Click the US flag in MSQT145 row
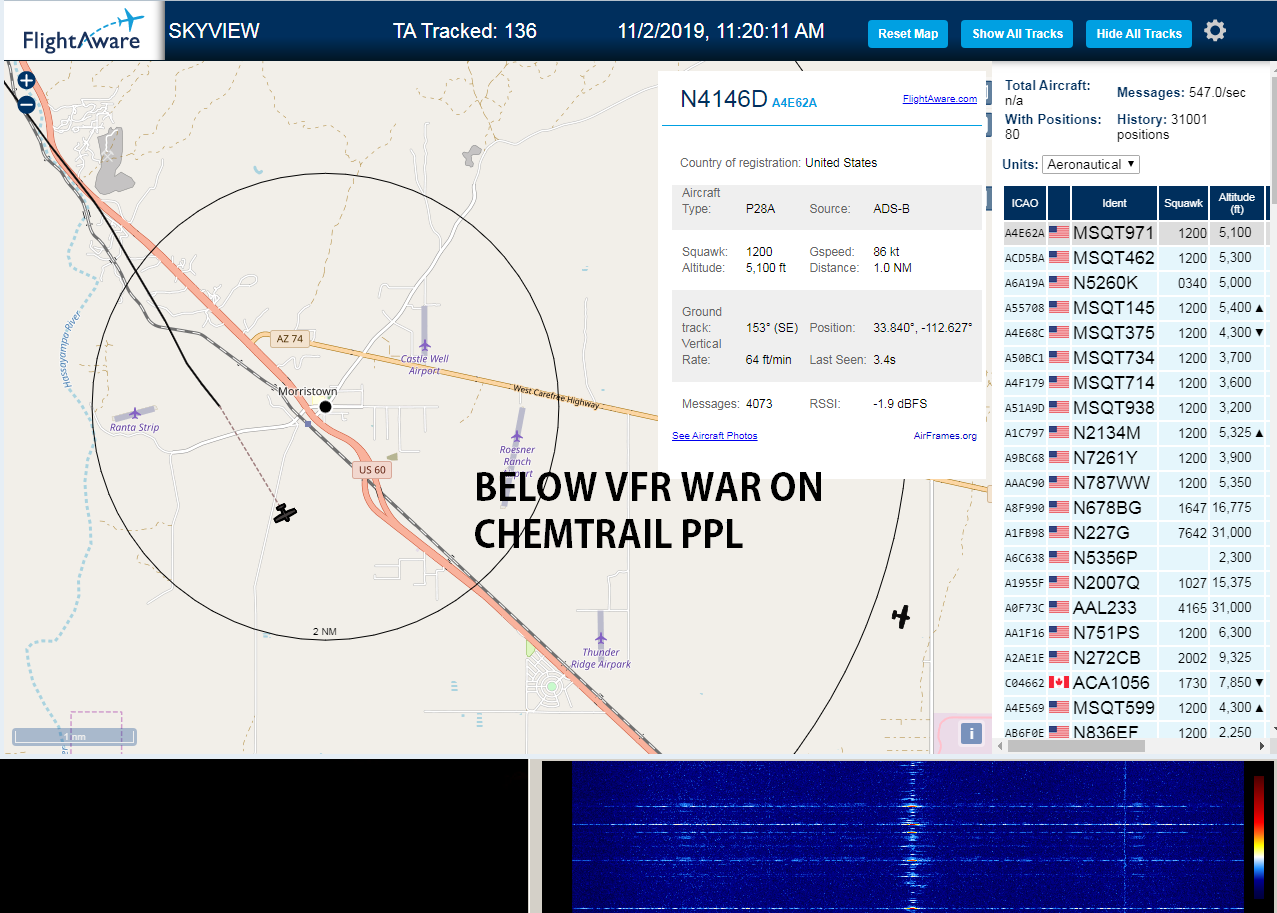Image resolution: width=1277 pixels, height=913 pixels. click(x=1059, y=308)
